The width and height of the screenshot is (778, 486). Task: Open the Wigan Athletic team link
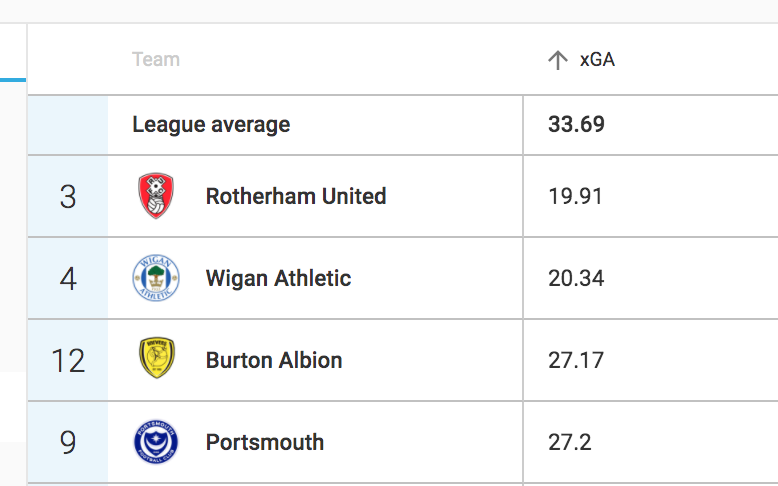point(278,278)
